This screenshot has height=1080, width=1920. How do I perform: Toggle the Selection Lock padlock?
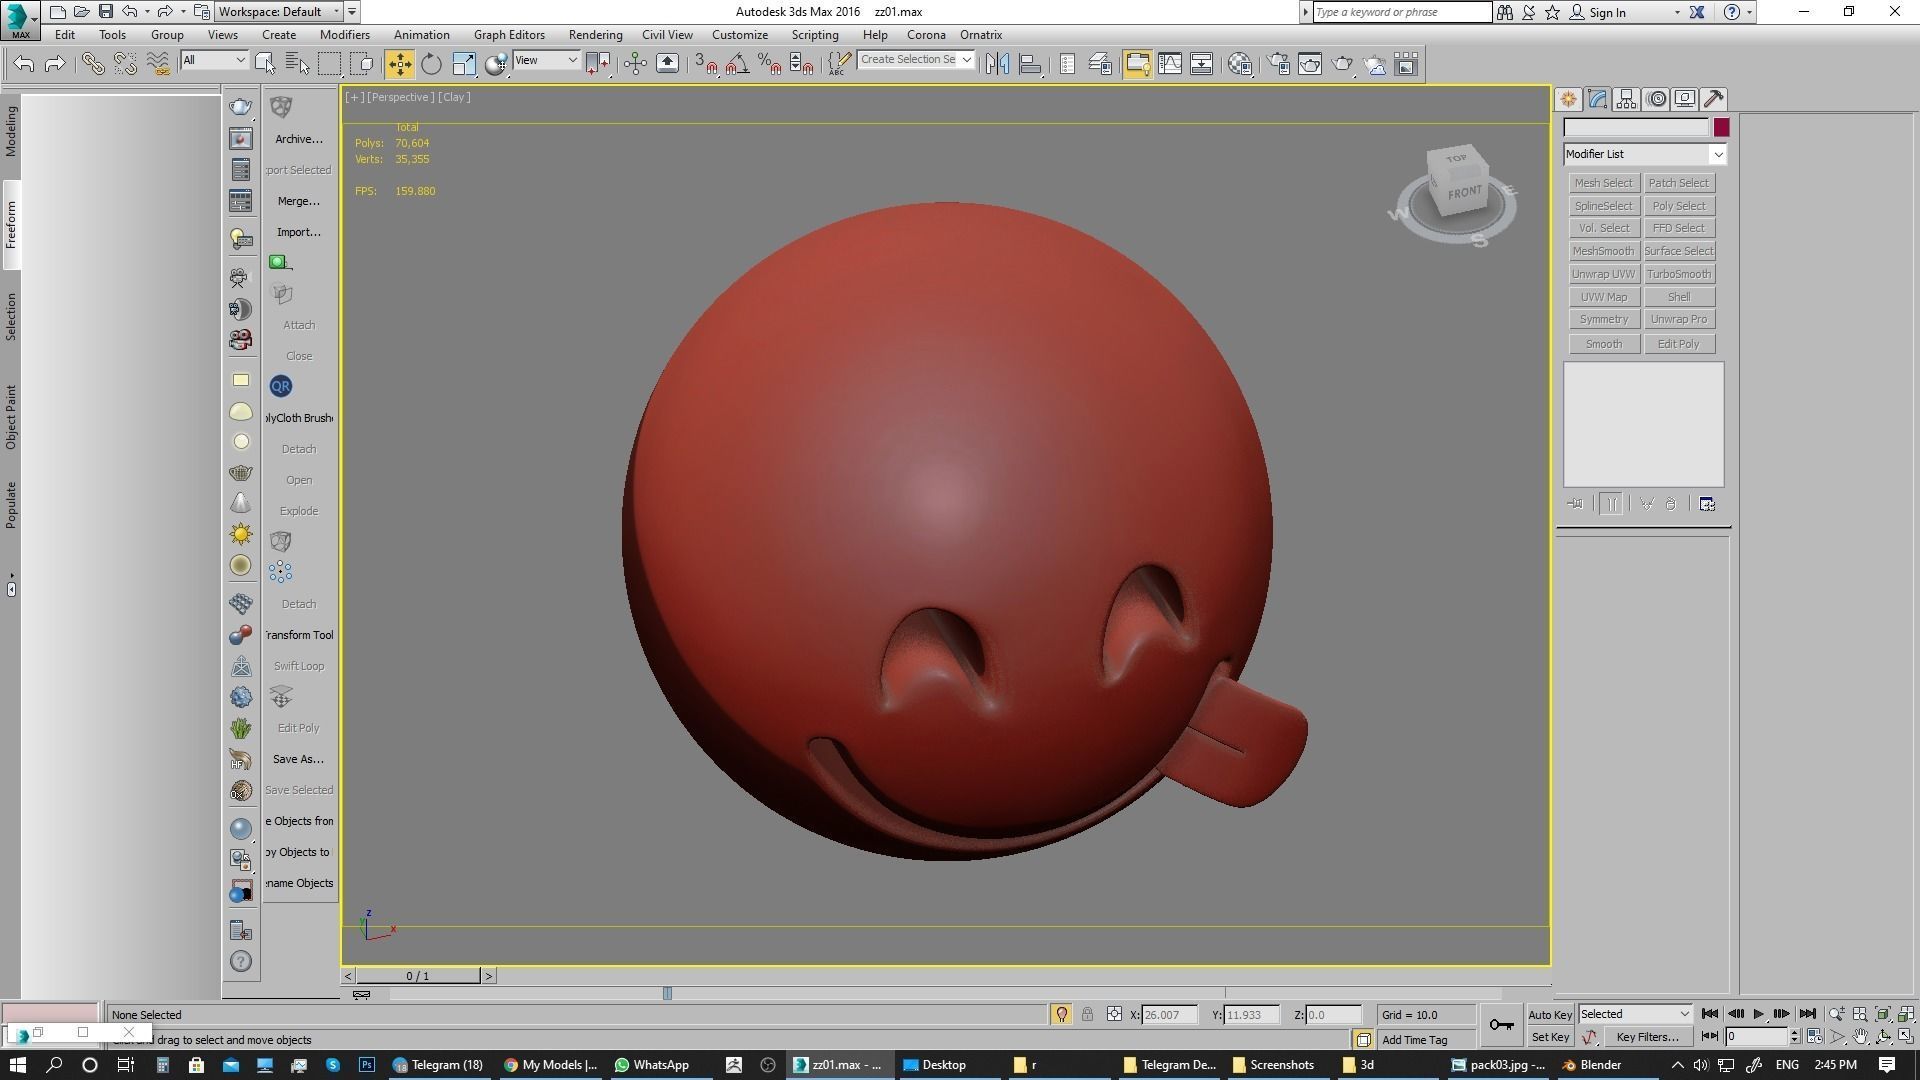coord(1087,1014)
